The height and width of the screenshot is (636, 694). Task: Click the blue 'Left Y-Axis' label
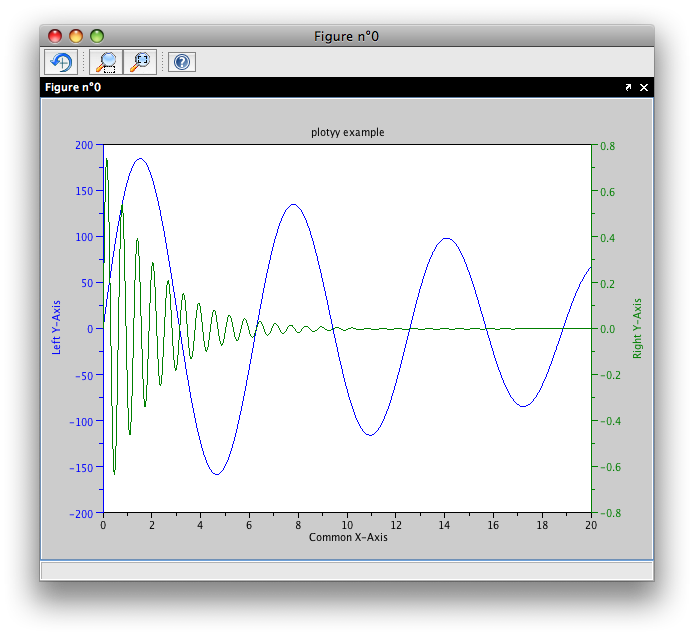56,328
